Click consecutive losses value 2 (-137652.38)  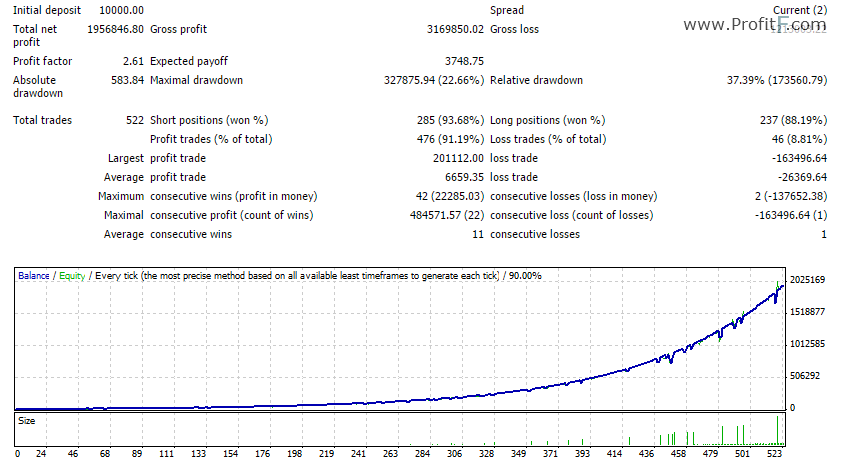[x=791, y=196]
